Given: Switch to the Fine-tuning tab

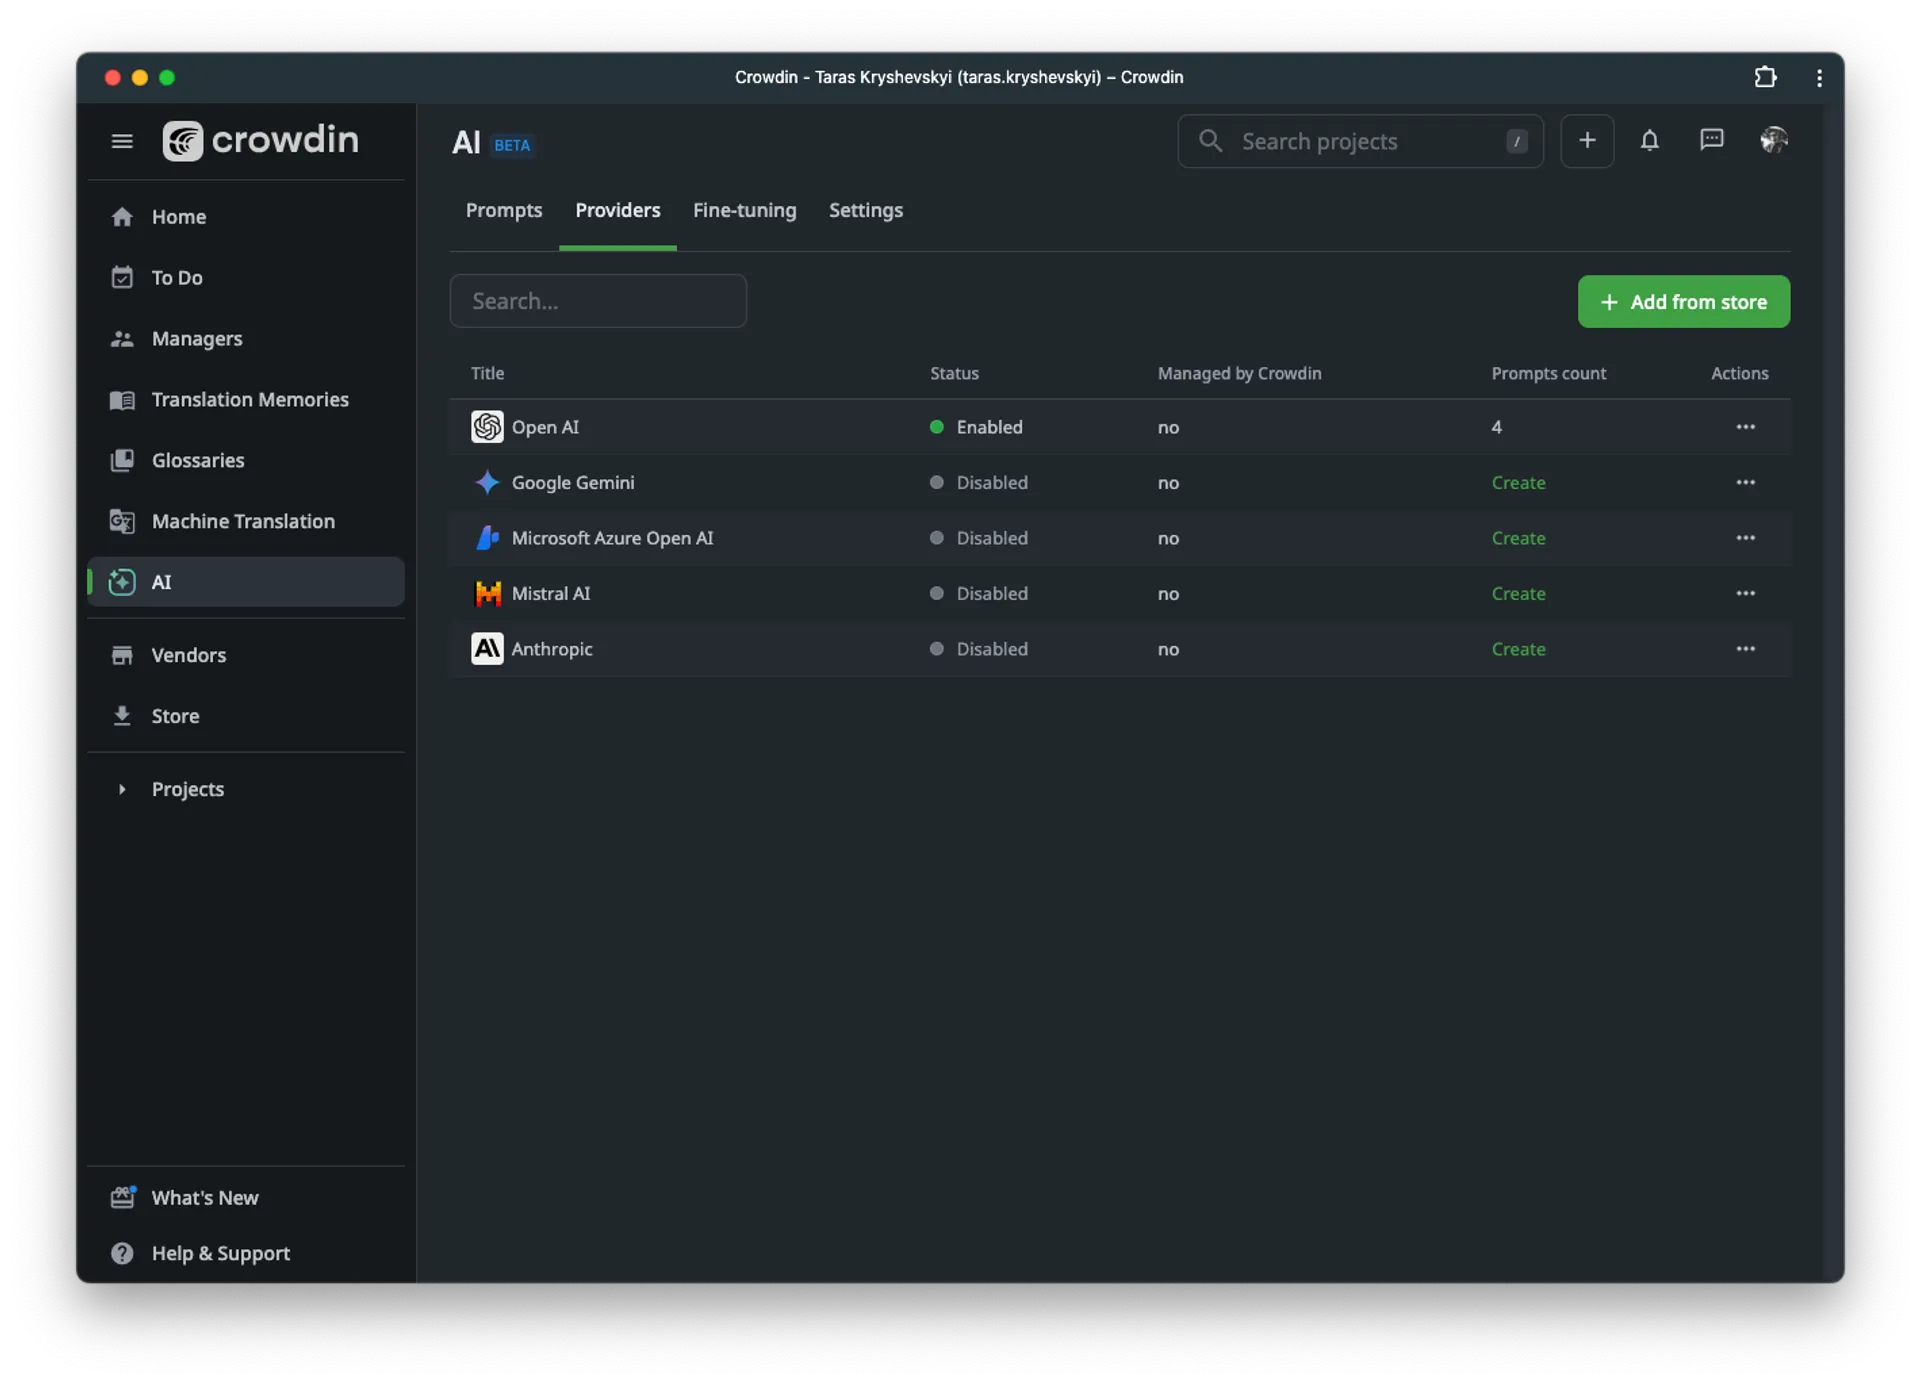Looking at the screenshot, I should tap(745, 211).
